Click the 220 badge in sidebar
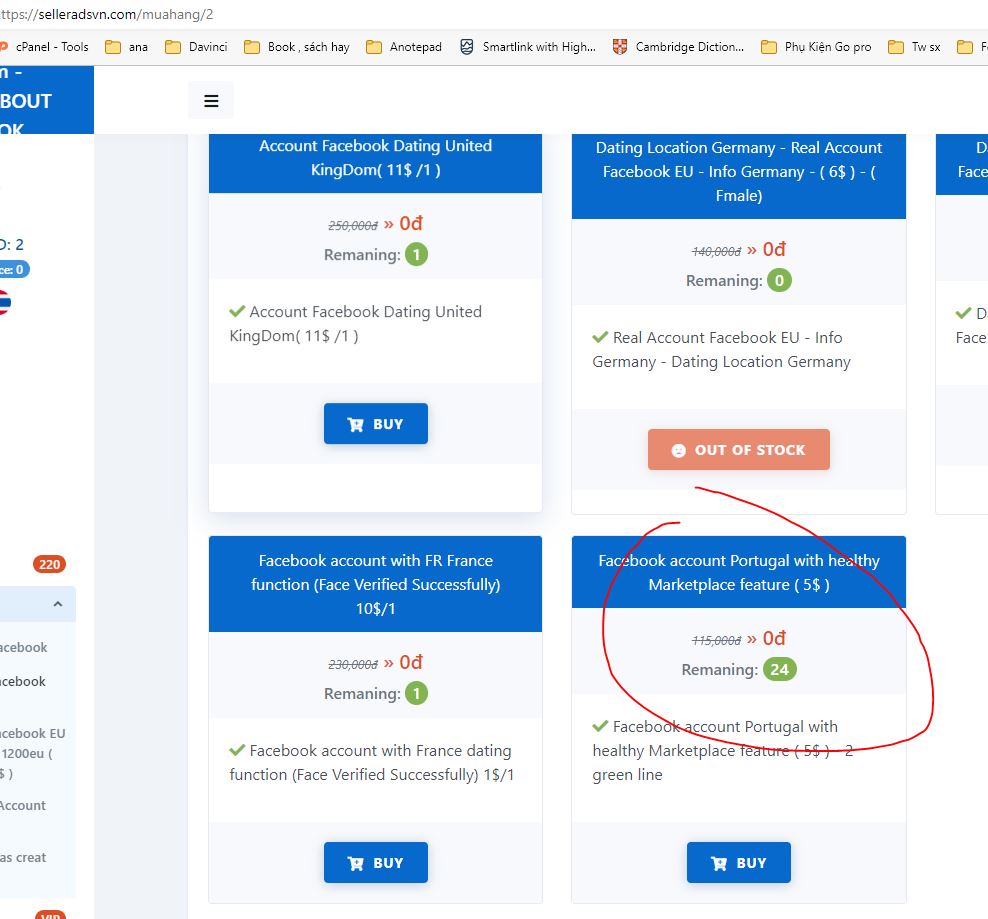The image size is (988, 919). (x=49, y=564)
